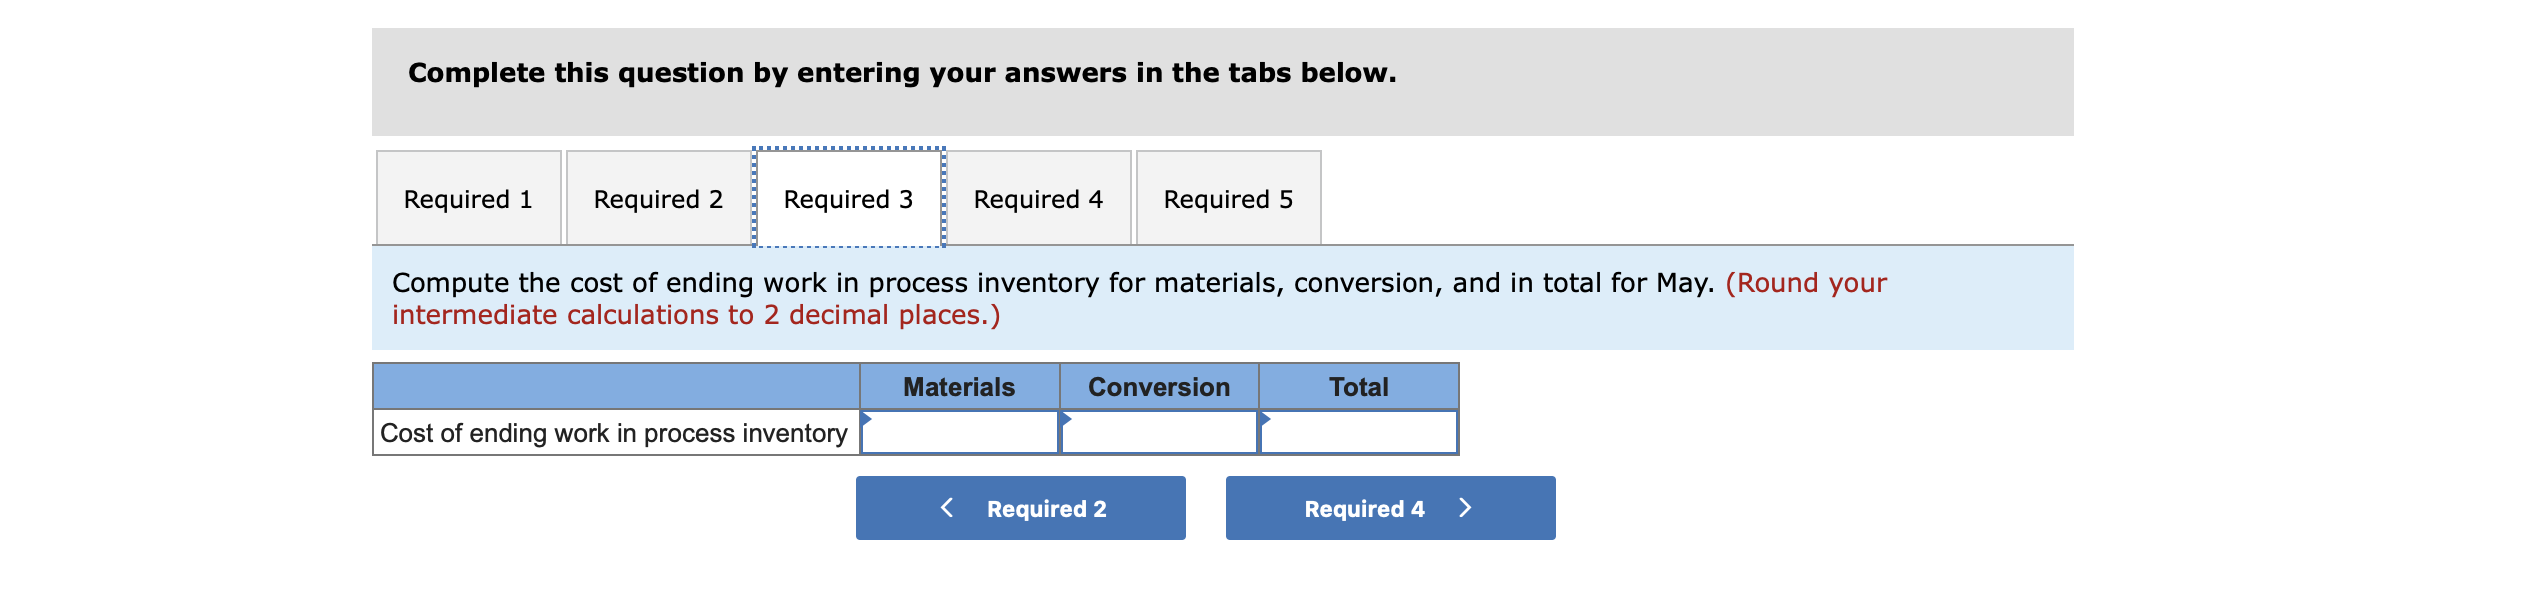Click the left chevron on the Required 2 button
The image size is (2540, 590).
(946, 508)
